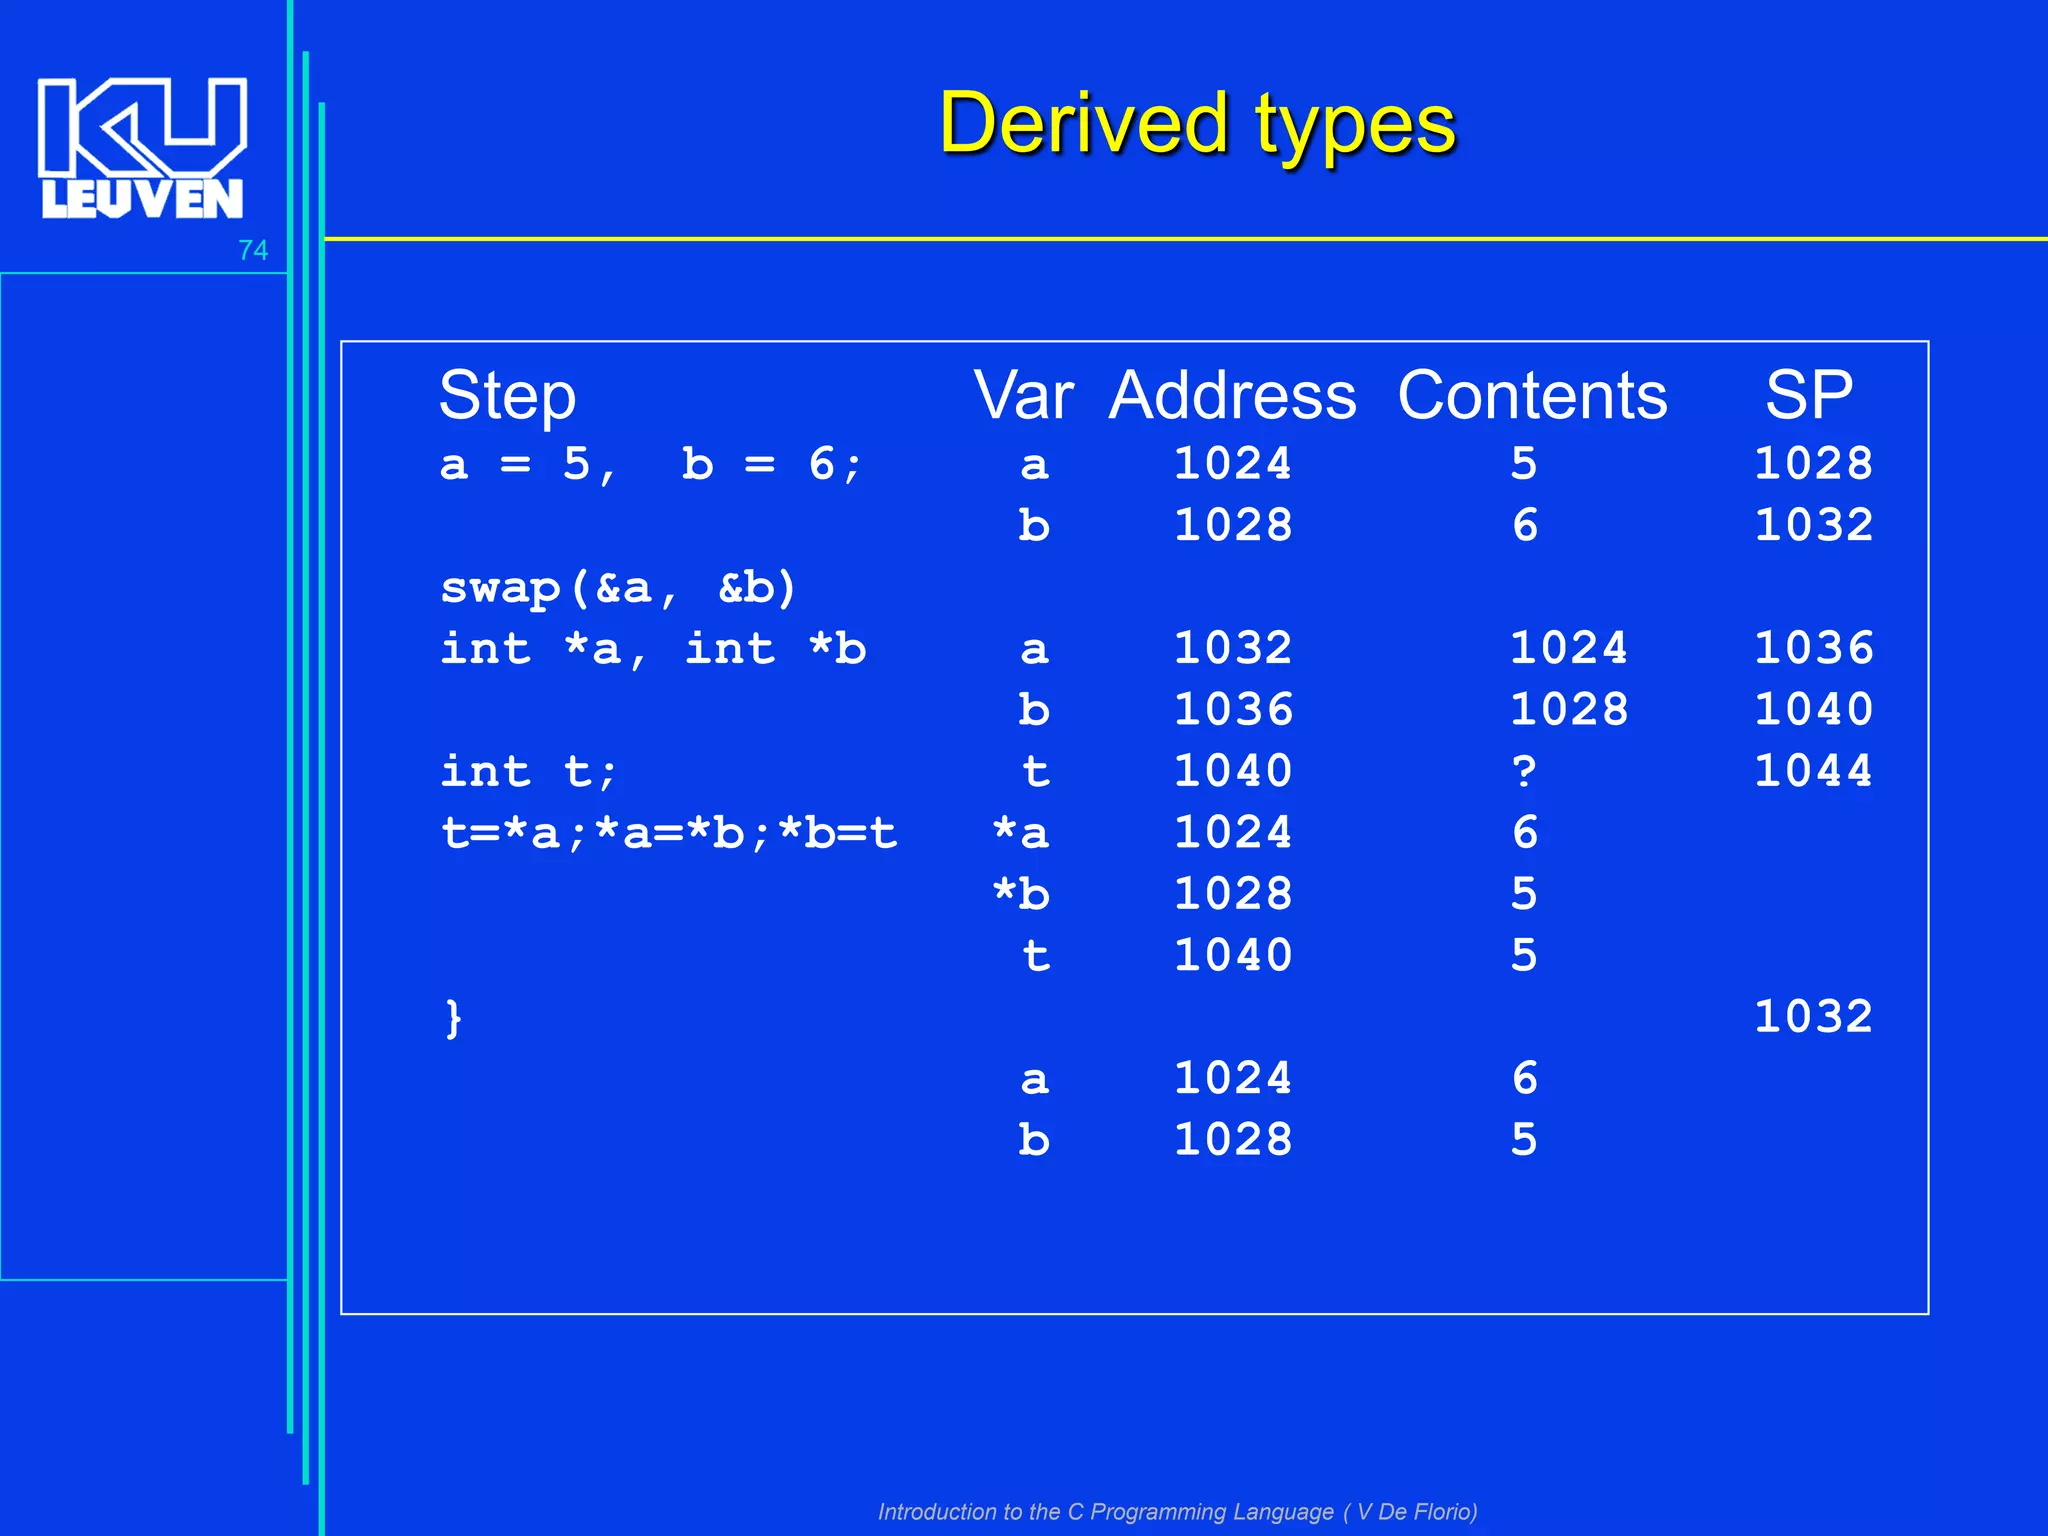Screen dimensions: 2048x1536
Task: Click the 'int t;' declaration line
Action: point(529,771)
